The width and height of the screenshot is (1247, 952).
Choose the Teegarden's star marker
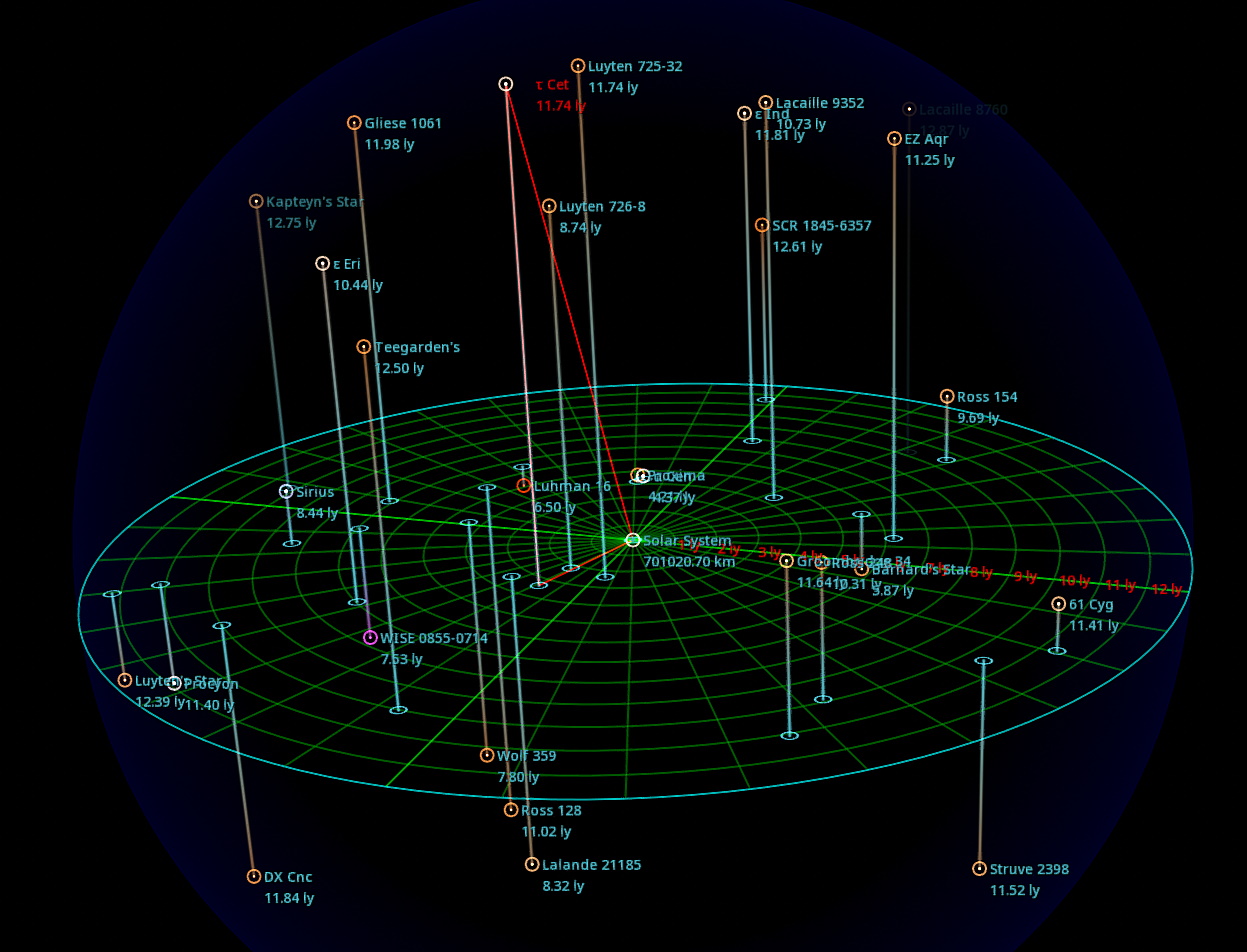tap(364, 347)
